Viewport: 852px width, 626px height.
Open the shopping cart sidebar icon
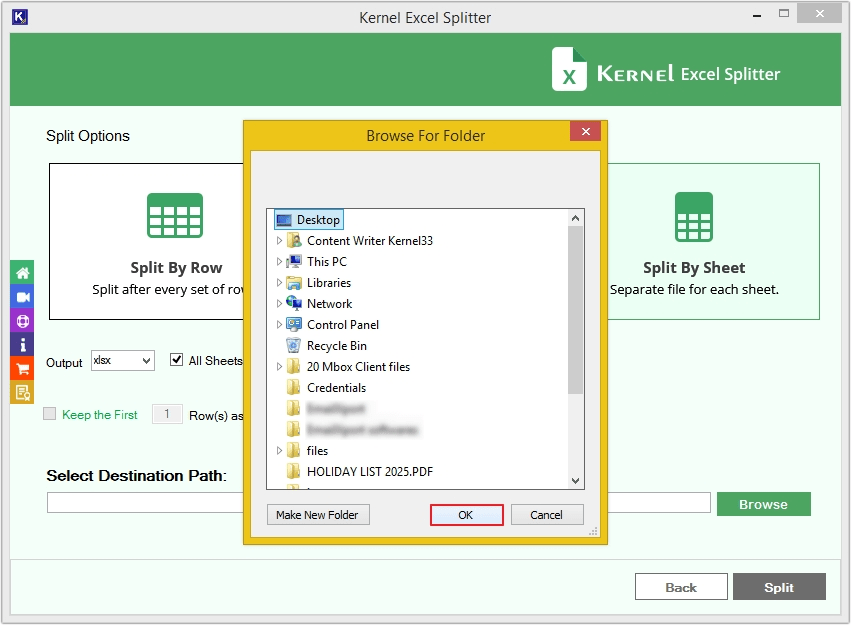pyautogui.click(x=22, y=369)
